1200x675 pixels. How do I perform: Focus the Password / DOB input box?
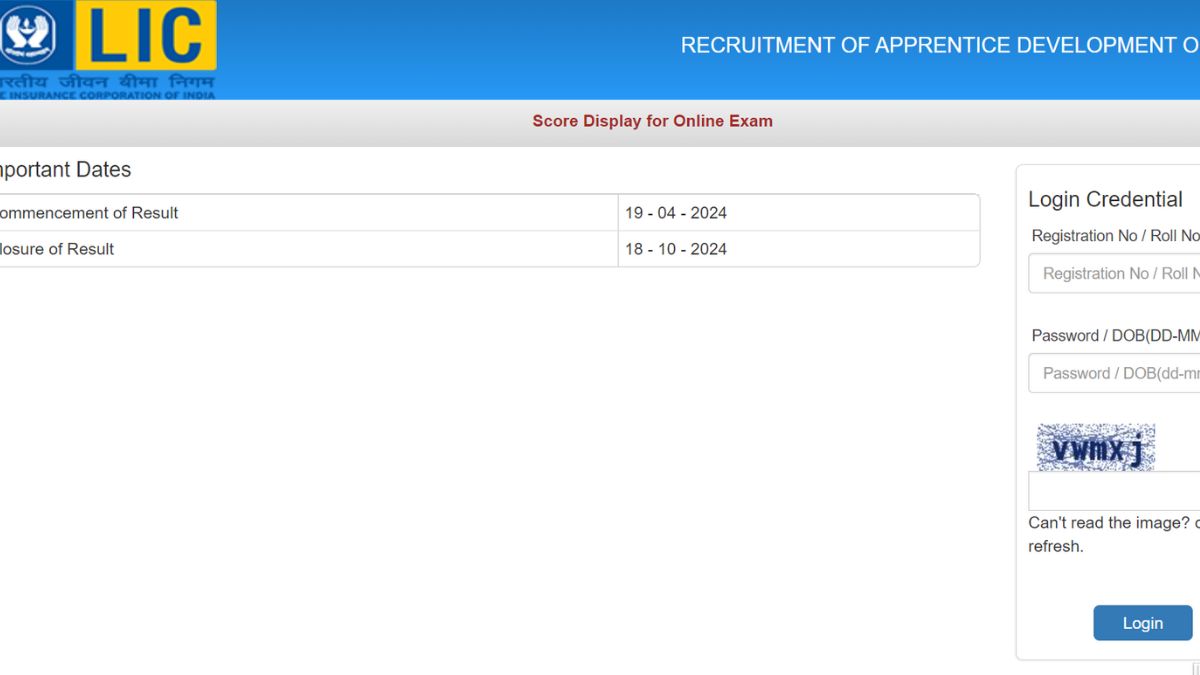coord(1115,373)
